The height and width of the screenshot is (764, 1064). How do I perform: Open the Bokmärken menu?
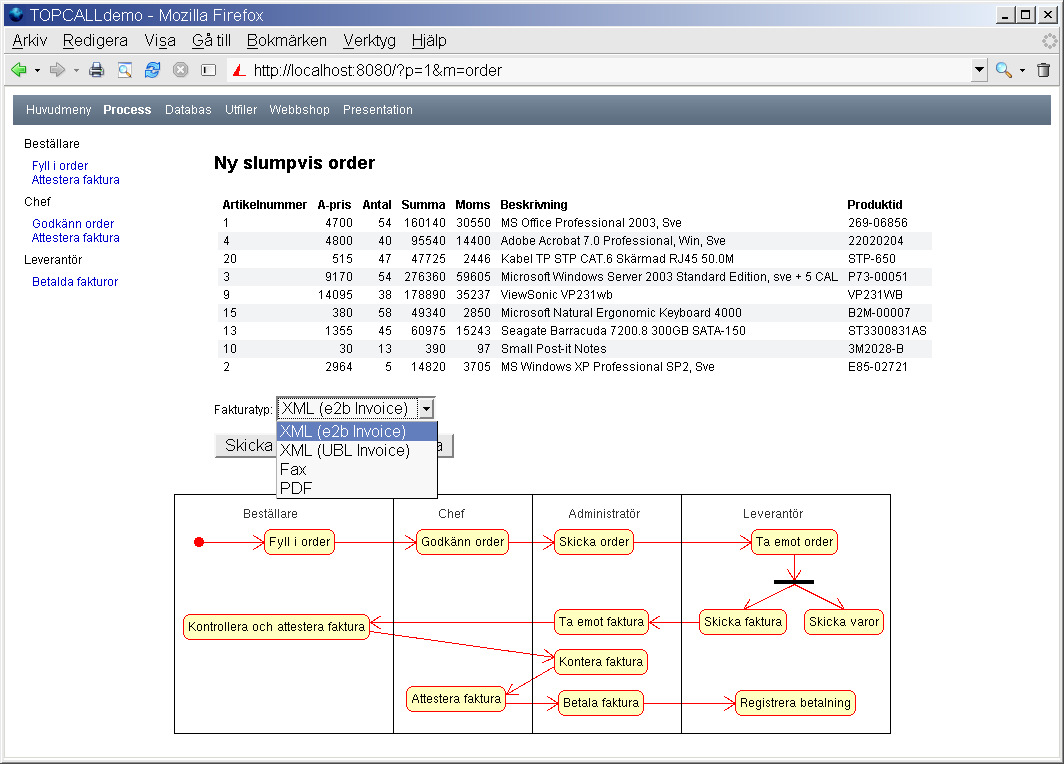(286, 41)
